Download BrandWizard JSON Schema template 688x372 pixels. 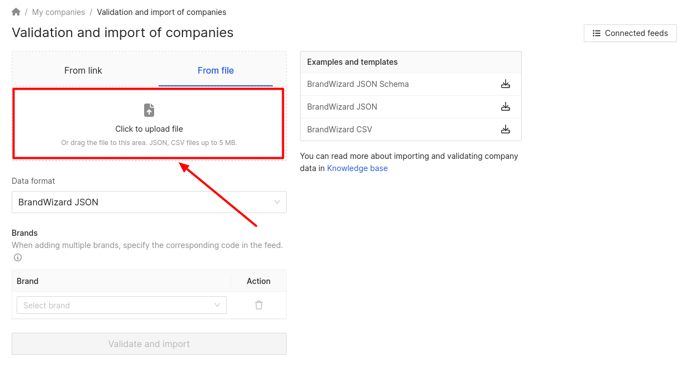505,84
